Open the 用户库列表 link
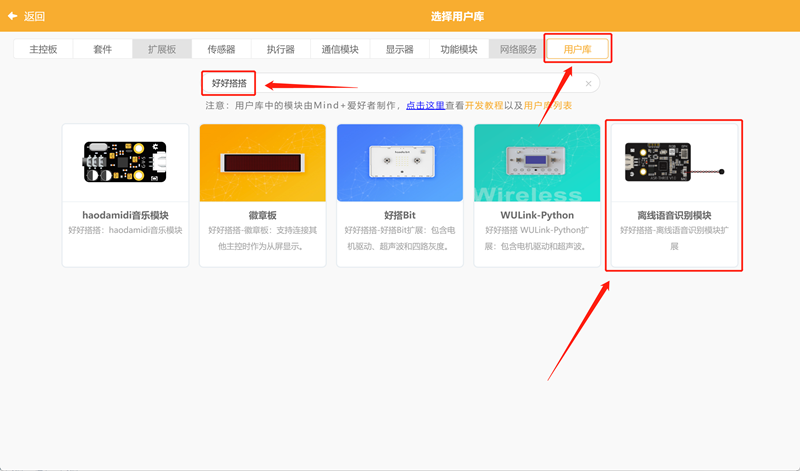 547,106
